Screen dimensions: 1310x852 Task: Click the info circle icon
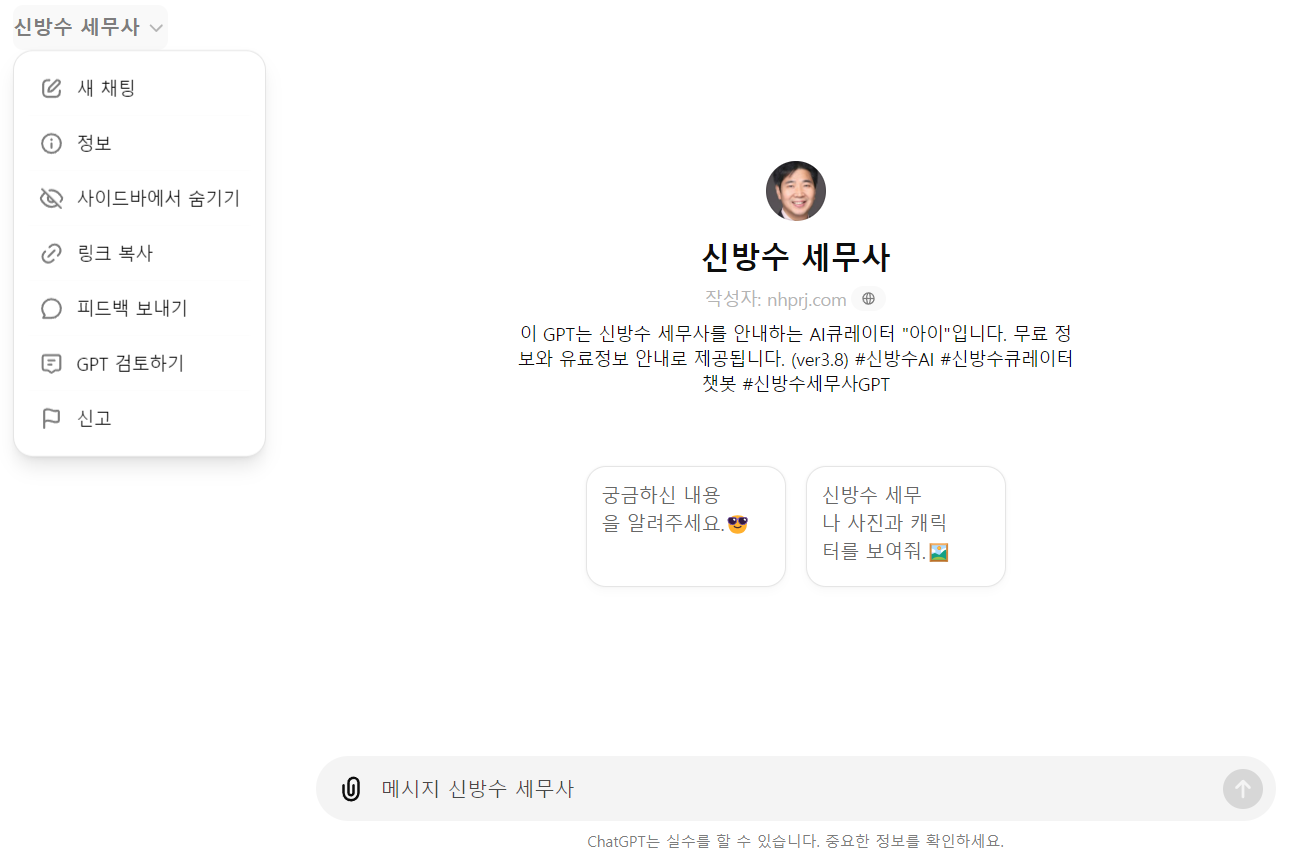point(51,144)
